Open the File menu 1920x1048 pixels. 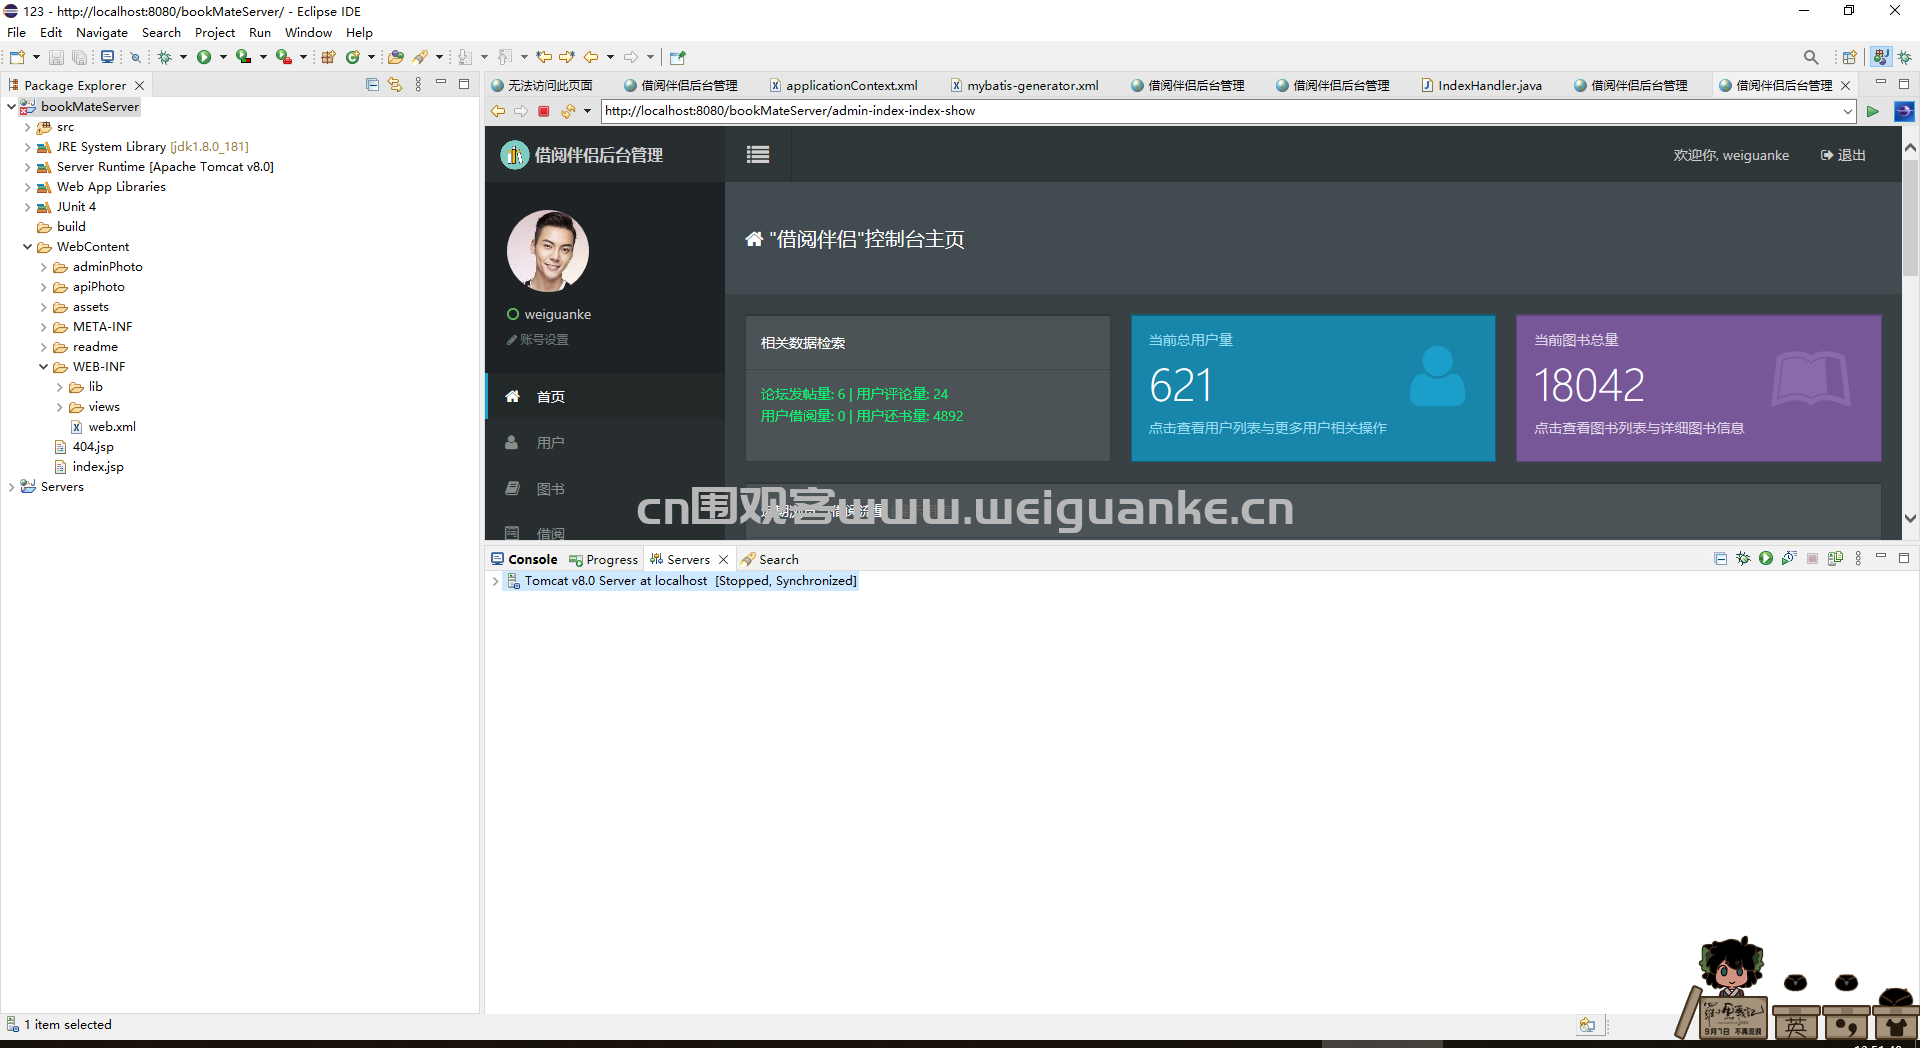pos(17,32)
